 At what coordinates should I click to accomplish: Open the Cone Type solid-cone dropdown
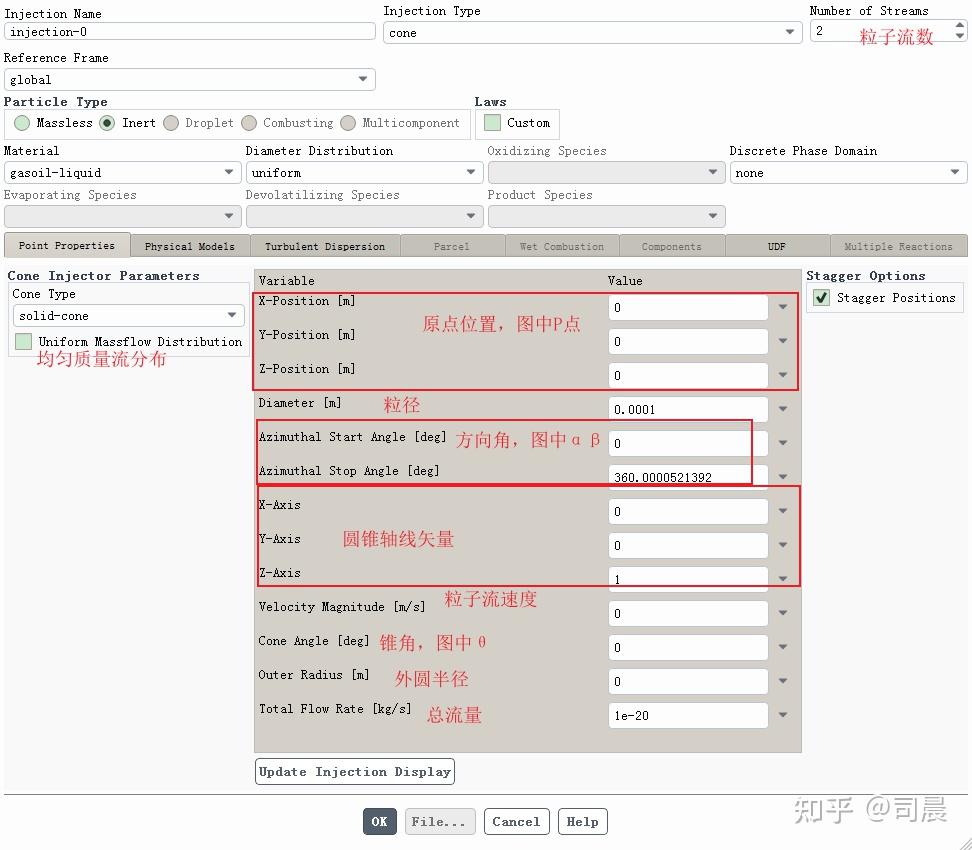click(x=129, y=316)
